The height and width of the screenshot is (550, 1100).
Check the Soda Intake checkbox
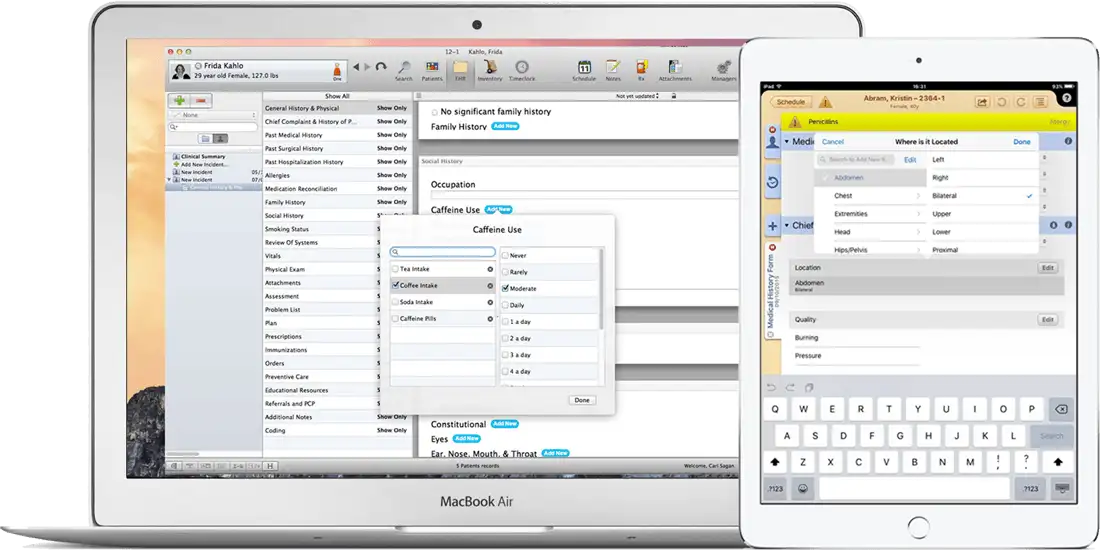tap(396, 302)
